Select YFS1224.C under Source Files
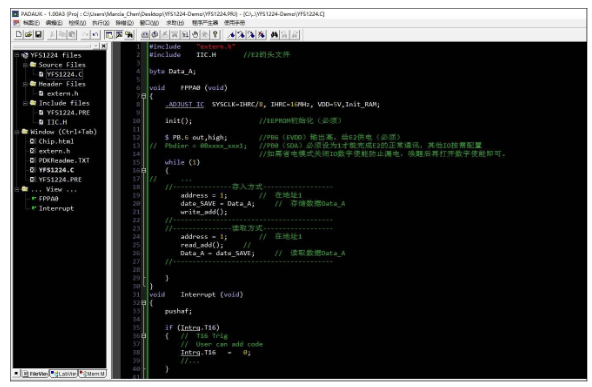This screenshot has height=387, width=592. click(64, 74)
